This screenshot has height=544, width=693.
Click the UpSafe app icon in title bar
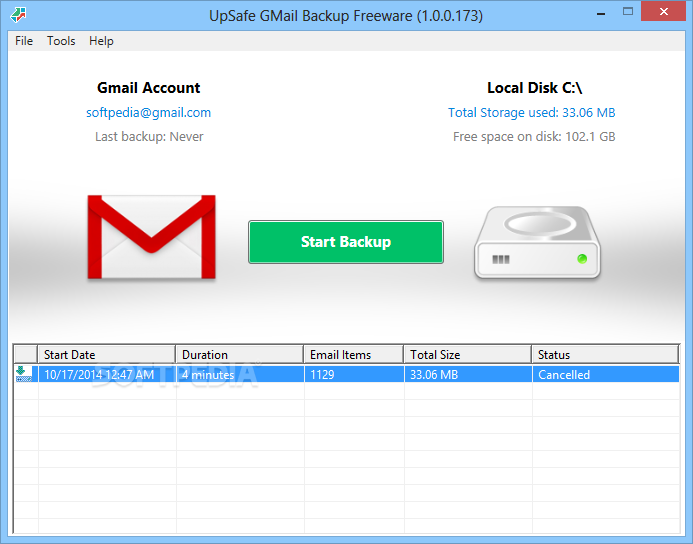point(18,15)
